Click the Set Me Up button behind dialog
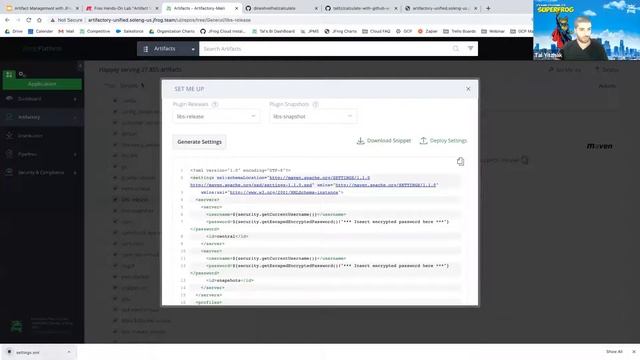This screenshot has height=360, width=640. point(565,70)
